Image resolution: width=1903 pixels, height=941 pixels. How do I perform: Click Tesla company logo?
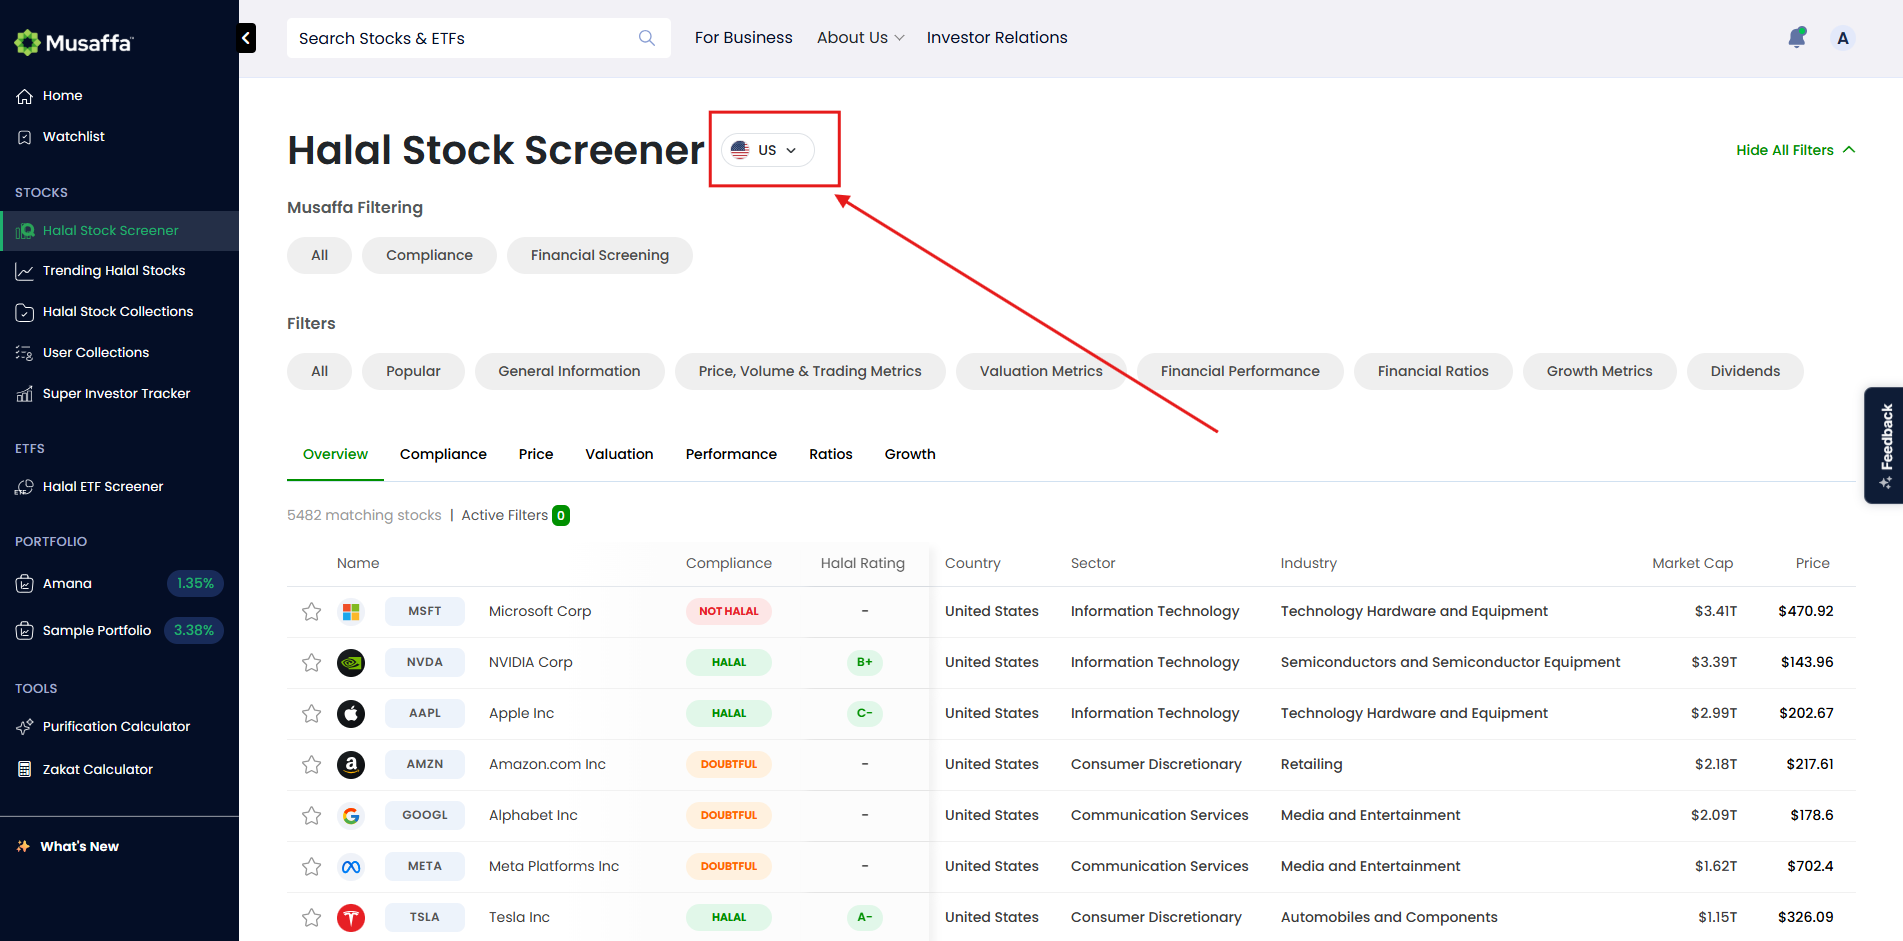(x=351, y=917)
